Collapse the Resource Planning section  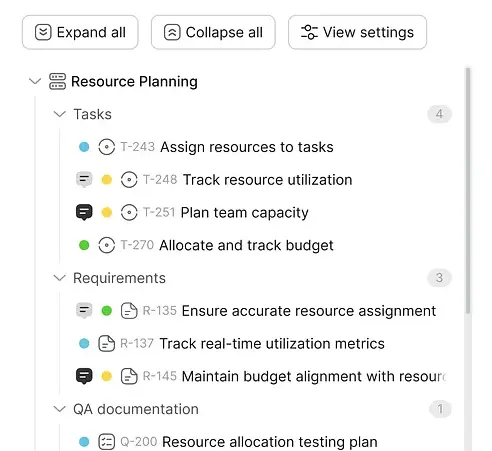click(35, 81)
